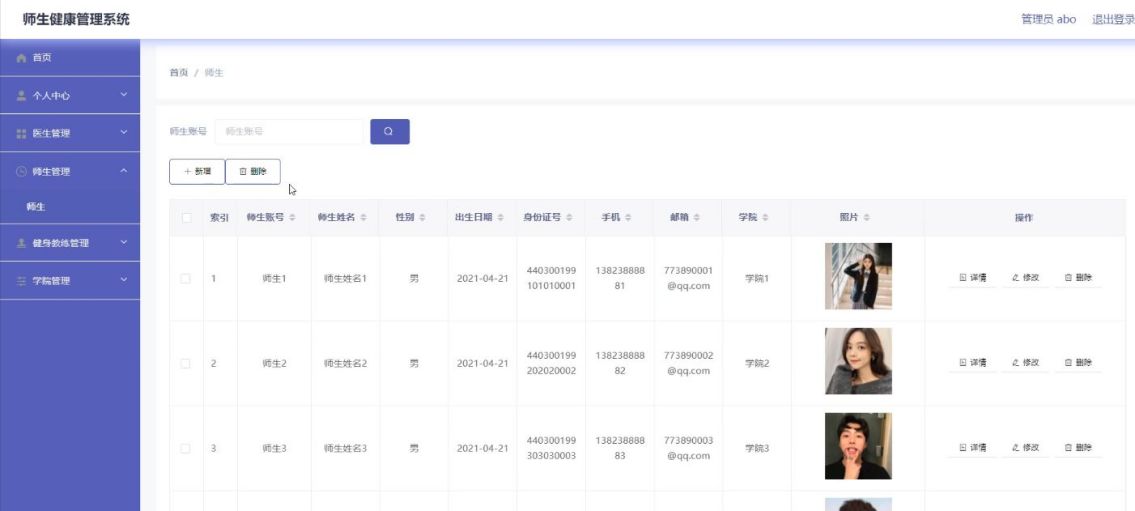Image resolution: width=1135 pixels, height=511 pixels.
Task: Expand the 健身教练管理 chevron
Action: (124, 242)
